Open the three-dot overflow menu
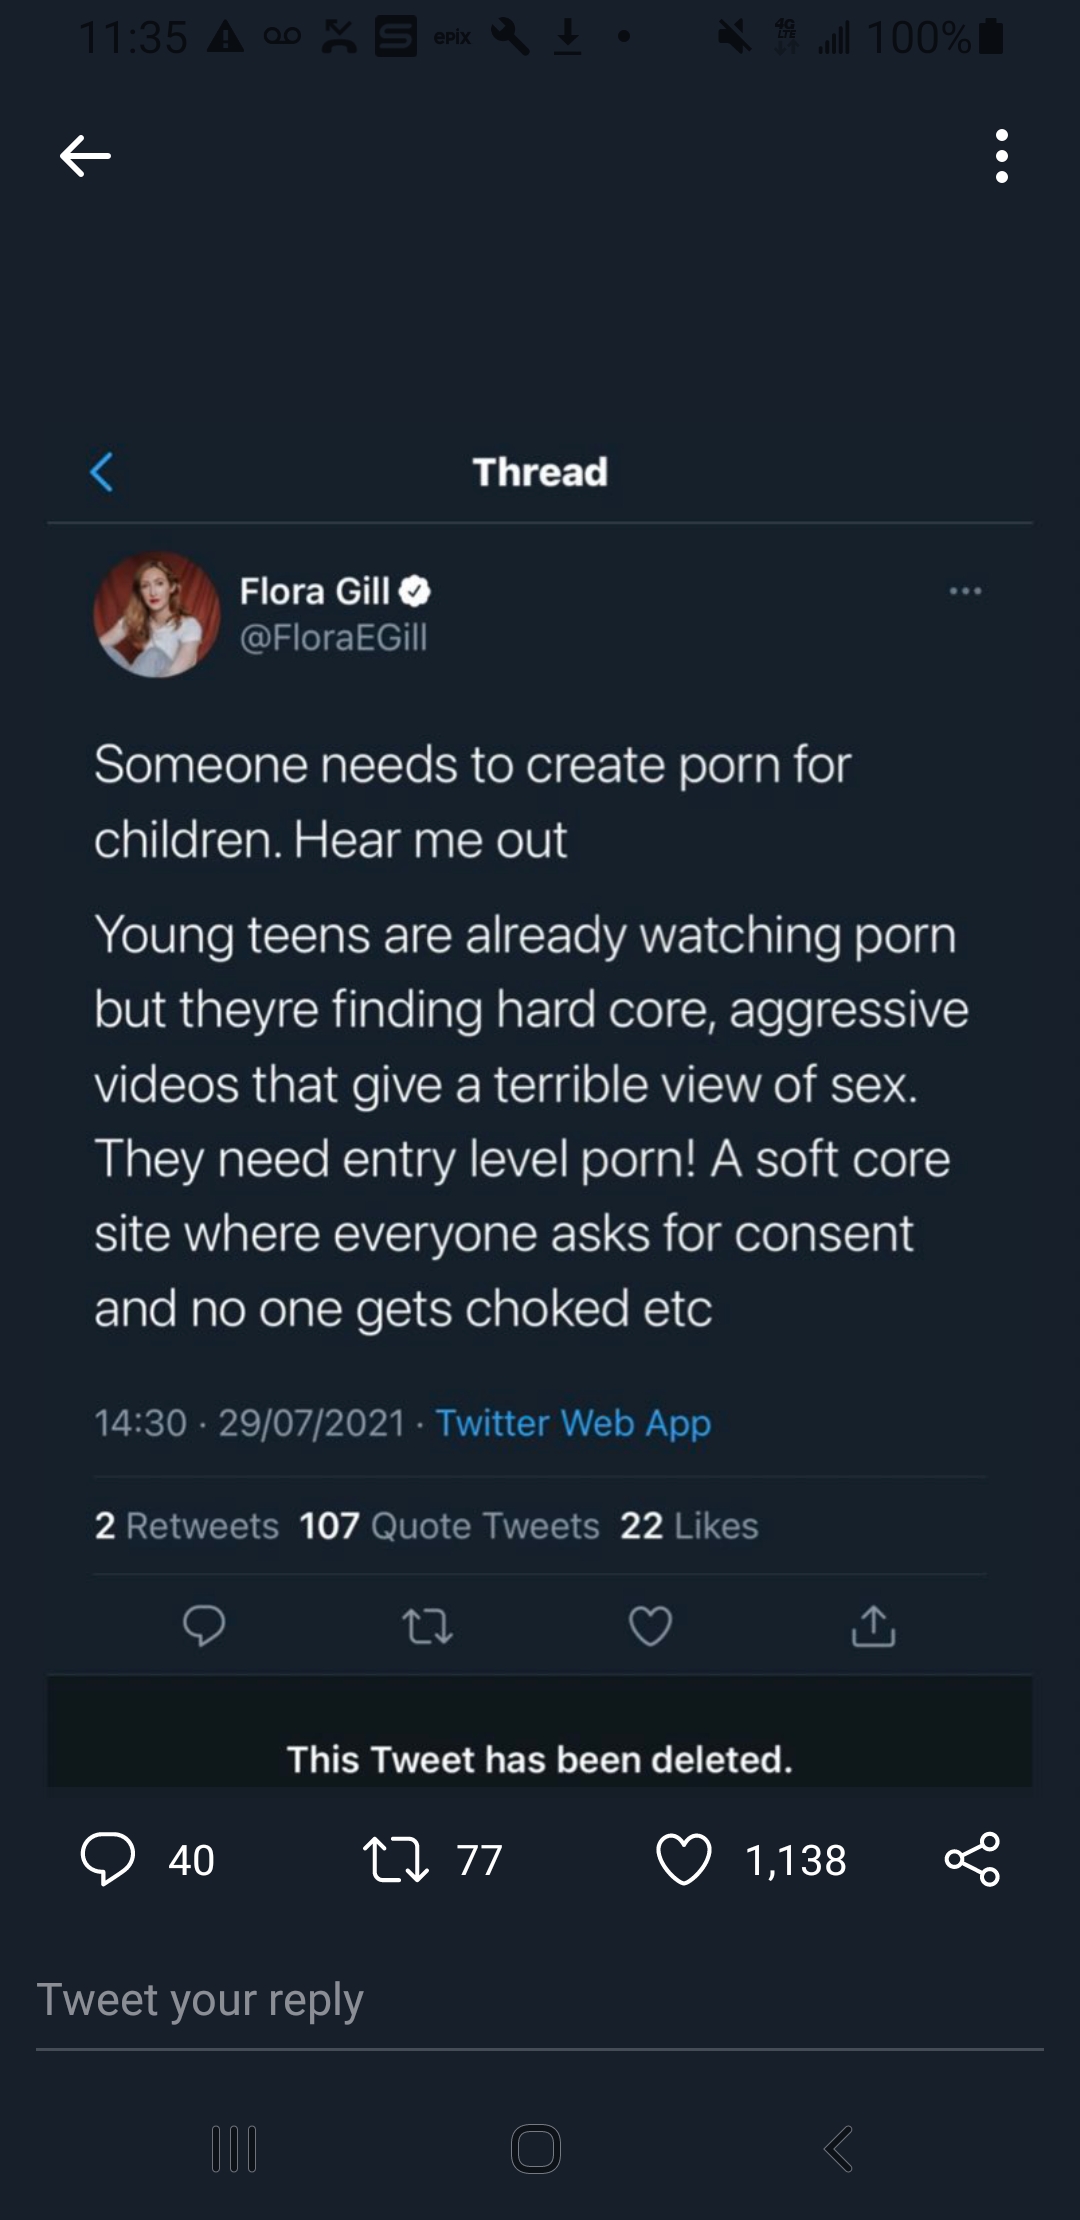1080x2220 pixels. tap(1001, 156)
